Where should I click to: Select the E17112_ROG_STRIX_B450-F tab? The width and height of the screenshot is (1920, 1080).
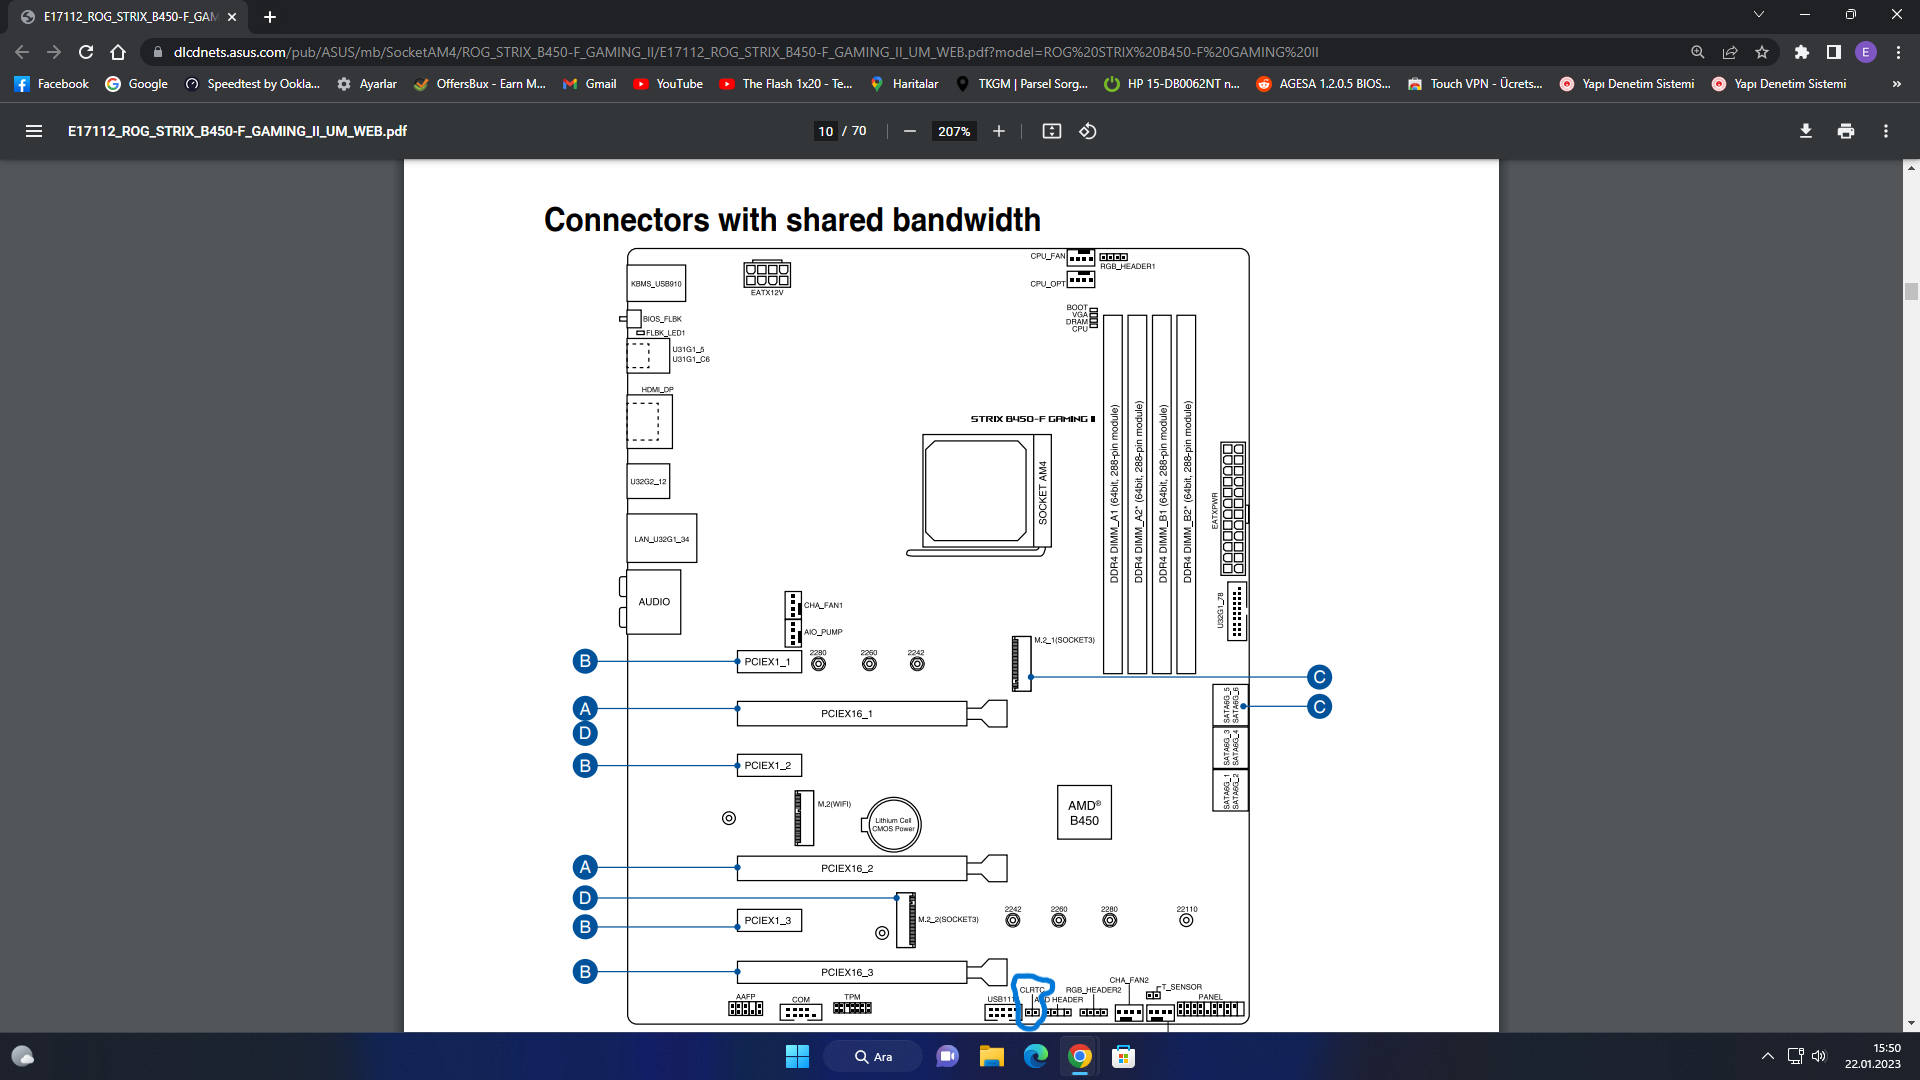pos(130,17)
